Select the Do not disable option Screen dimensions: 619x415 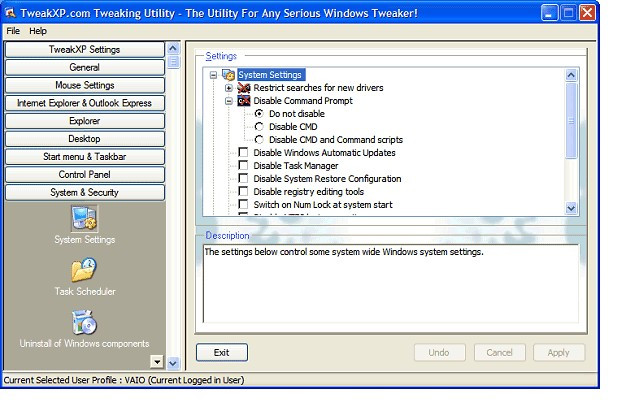click(x=259, y=114)
